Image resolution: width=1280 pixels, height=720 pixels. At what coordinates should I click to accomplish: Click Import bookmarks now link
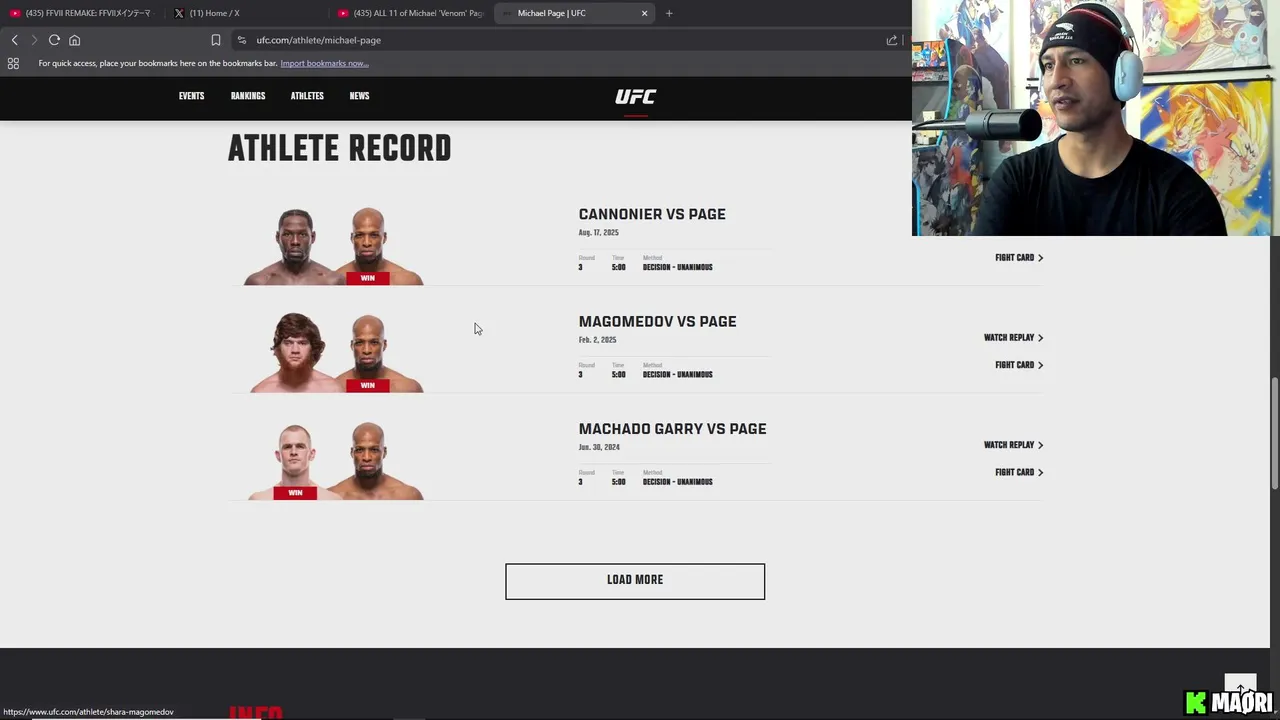tap(324, 63)
